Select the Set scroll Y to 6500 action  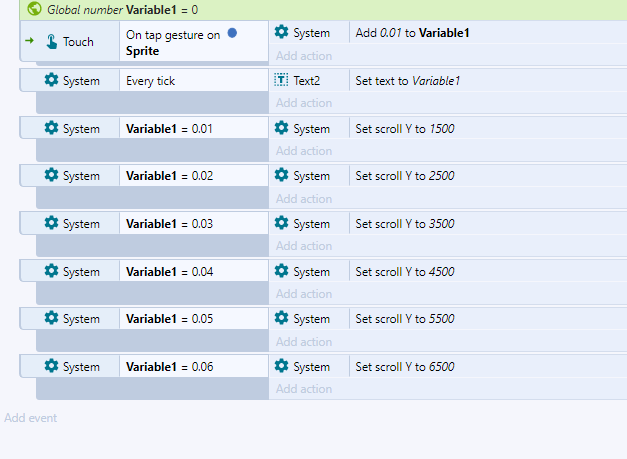(x=488, y=366)
